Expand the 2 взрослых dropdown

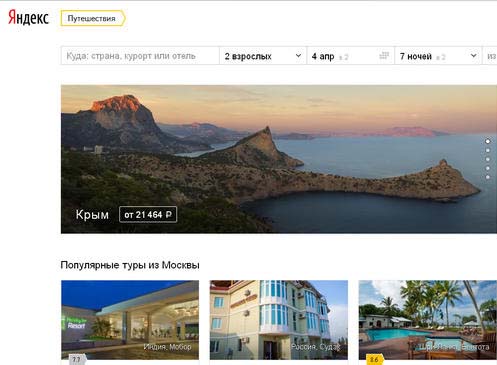263,56
